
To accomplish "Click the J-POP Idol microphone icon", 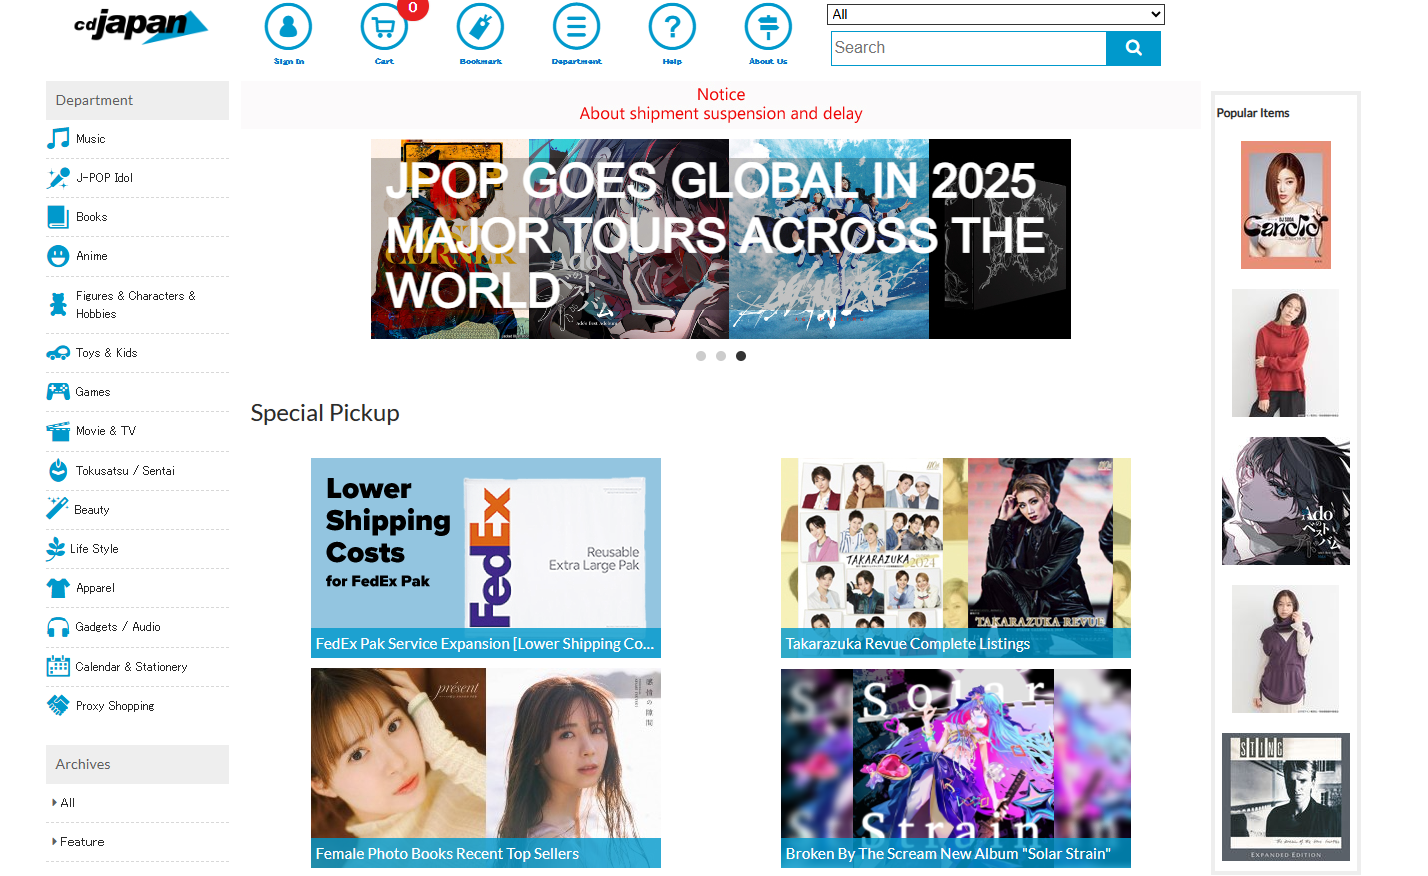I will click(x=59, y=178).
